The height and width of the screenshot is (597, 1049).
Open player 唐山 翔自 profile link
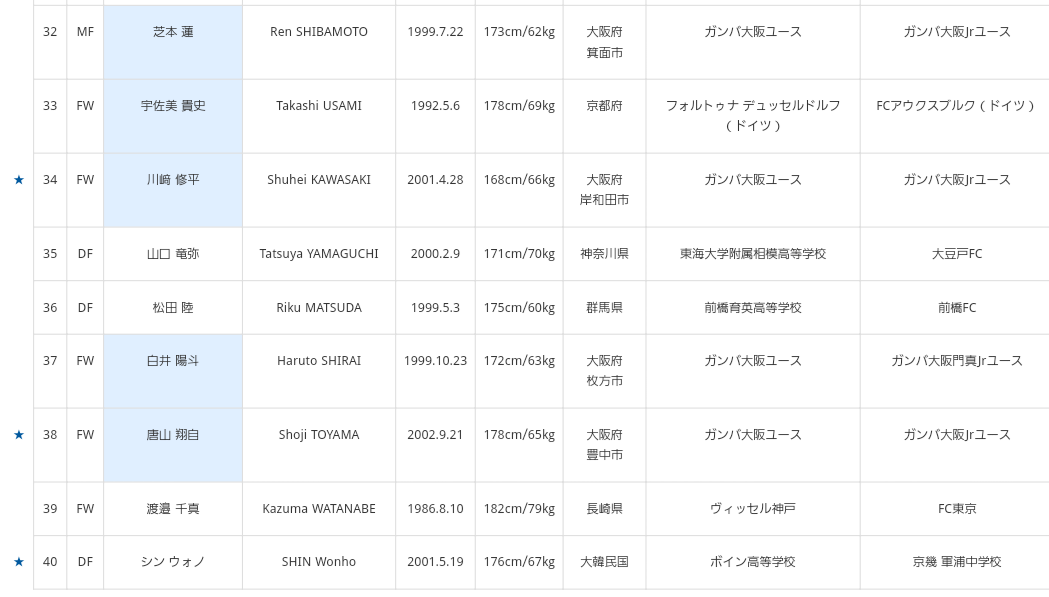(x=173, y=435)
